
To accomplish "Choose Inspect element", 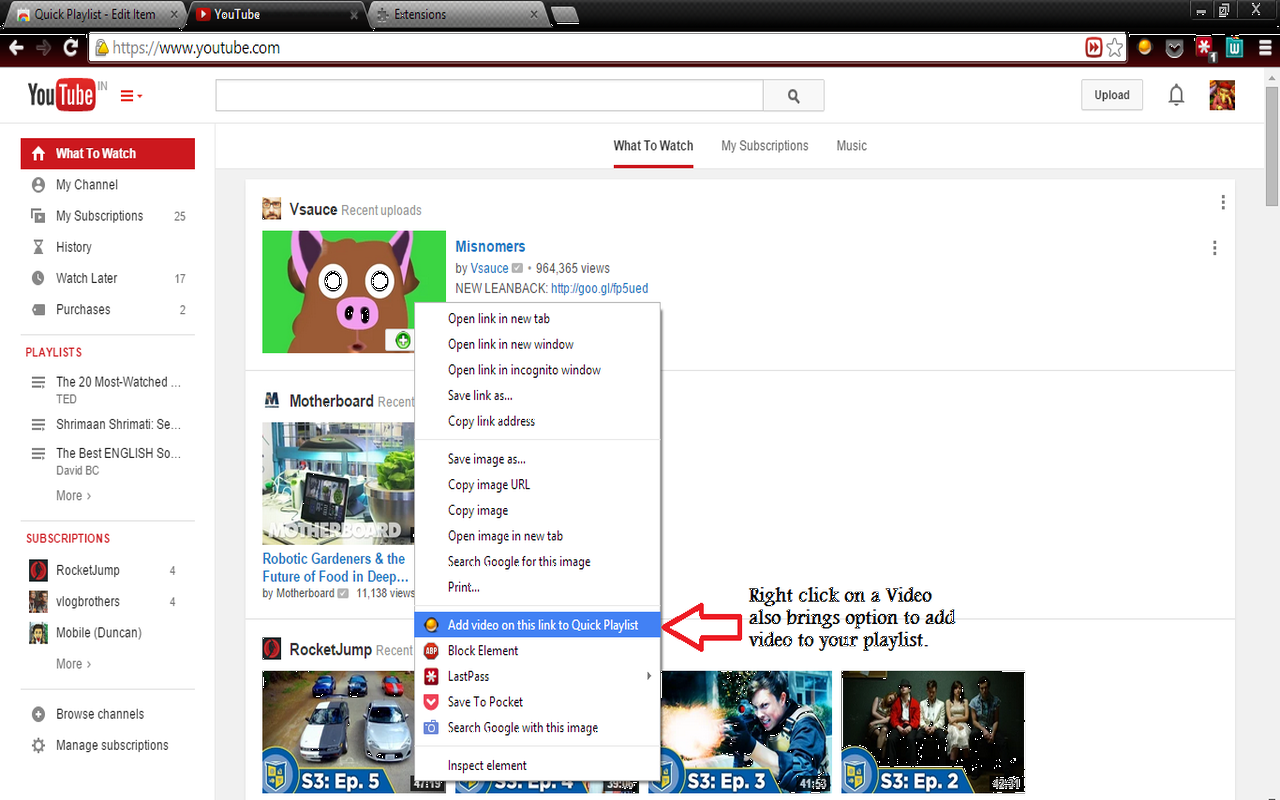I will (537, 766).
